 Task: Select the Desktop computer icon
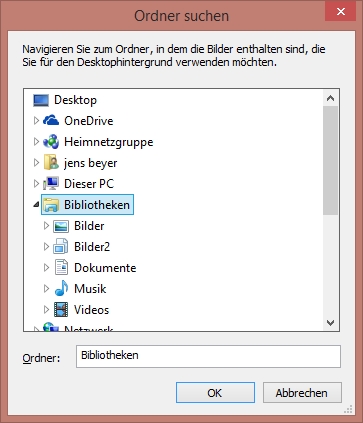click(41, 100)
